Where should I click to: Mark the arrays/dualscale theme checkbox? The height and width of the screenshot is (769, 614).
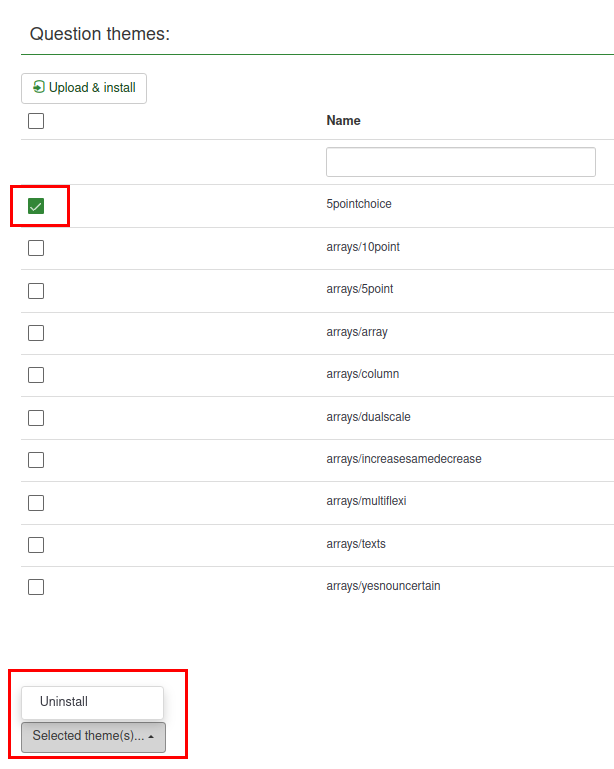(36, 418)
